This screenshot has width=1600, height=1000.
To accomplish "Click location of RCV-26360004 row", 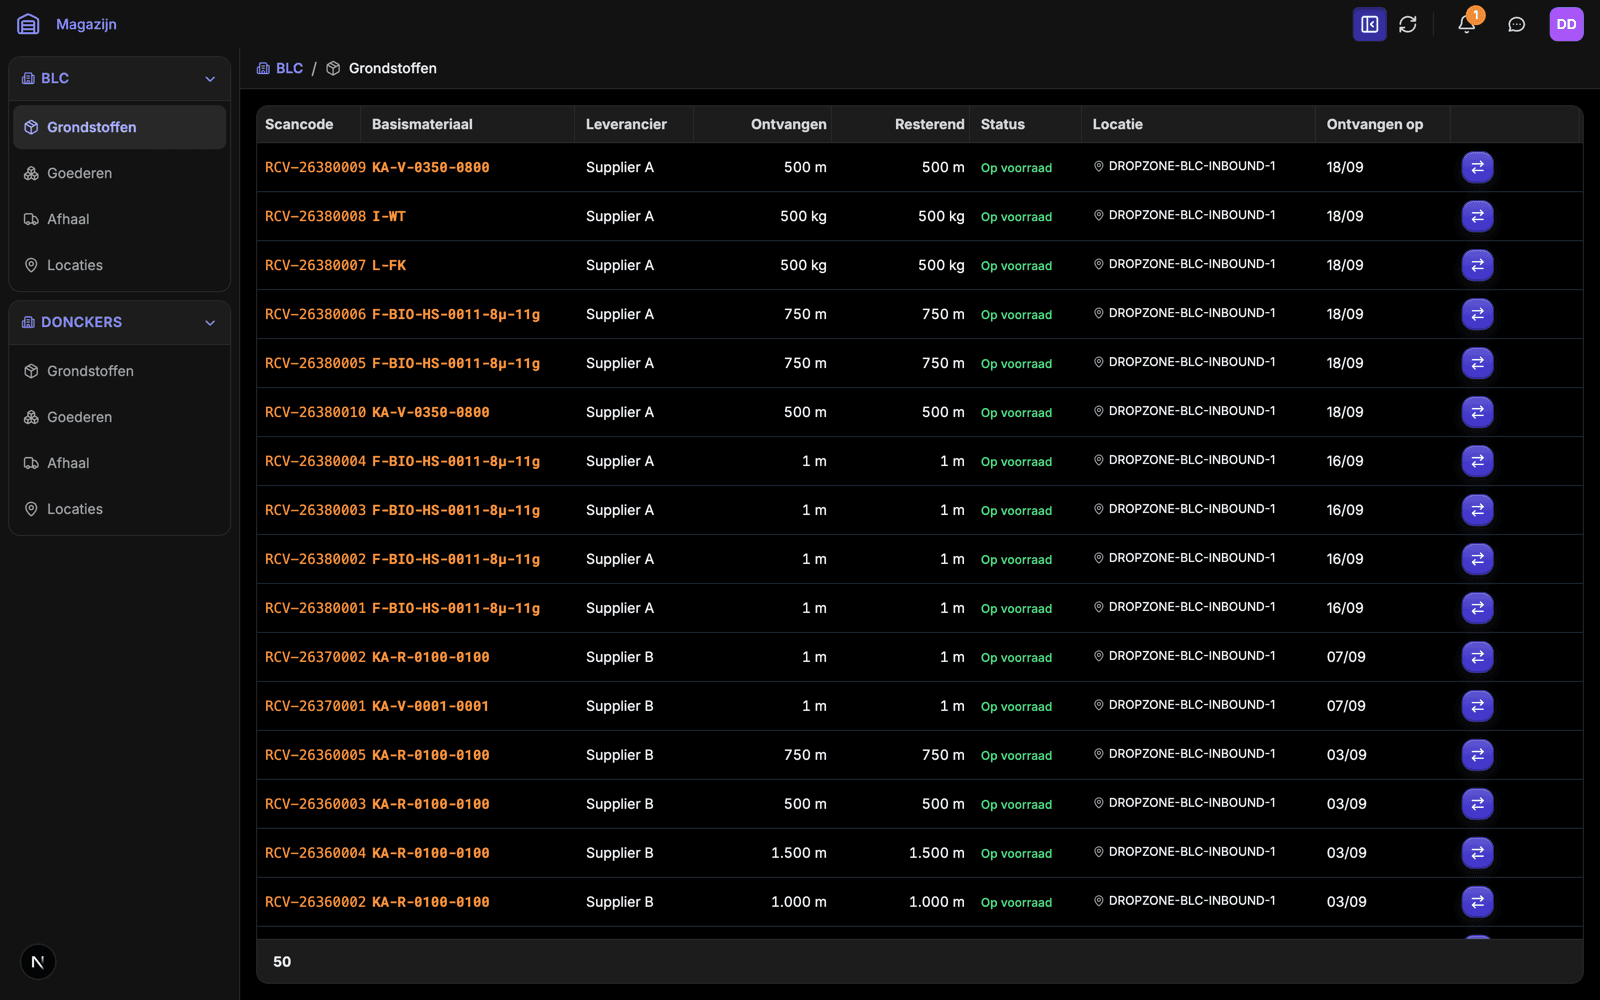I will click(x=1184, y=852).
